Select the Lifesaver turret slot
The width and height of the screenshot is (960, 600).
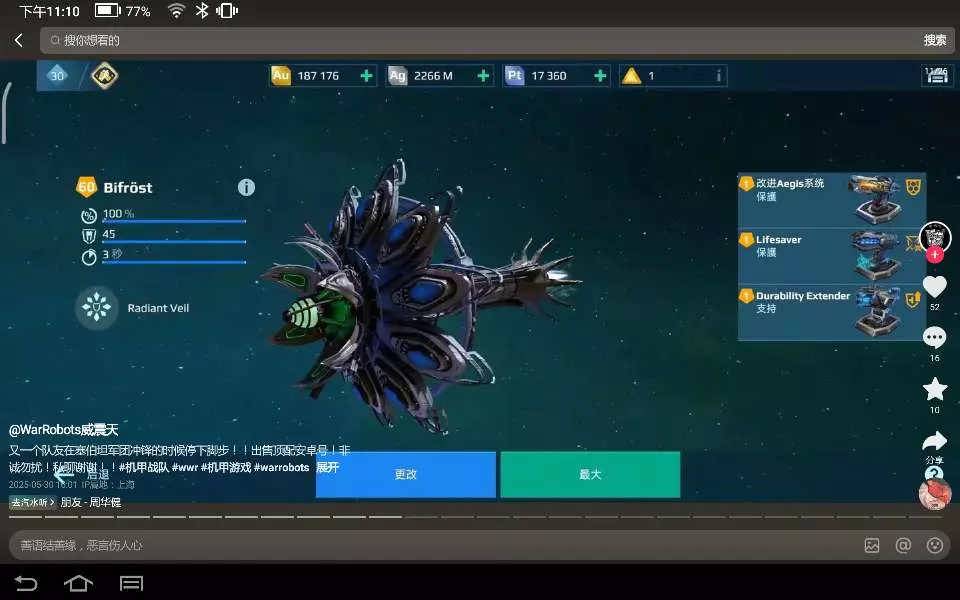[x=831, y=256]
